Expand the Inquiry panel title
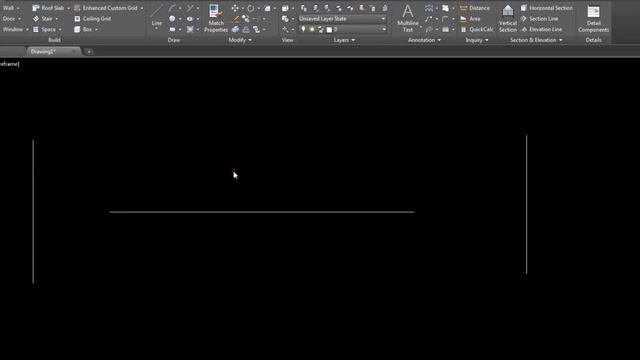640x360 pixels. click(x=477, y=40)
